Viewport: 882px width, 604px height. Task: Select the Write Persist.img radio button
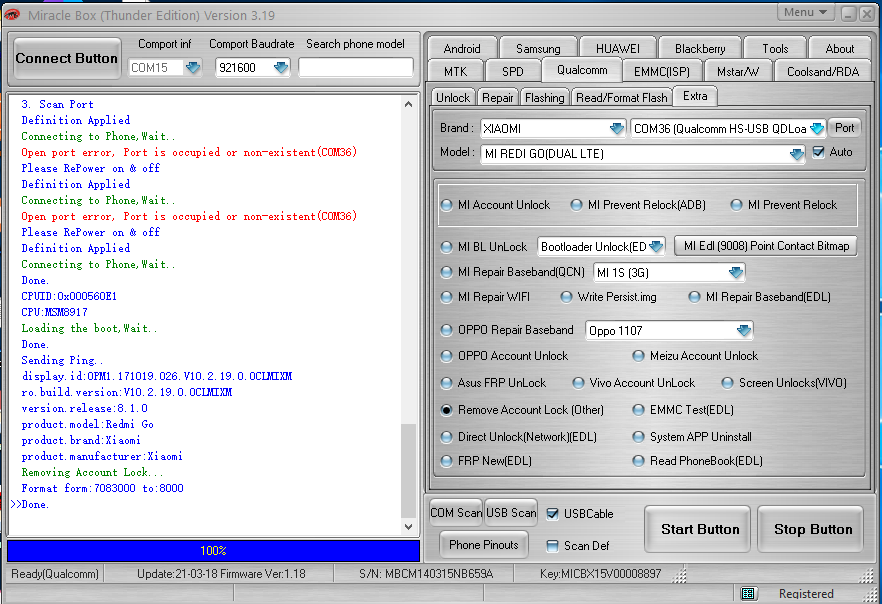coord(566,297)
